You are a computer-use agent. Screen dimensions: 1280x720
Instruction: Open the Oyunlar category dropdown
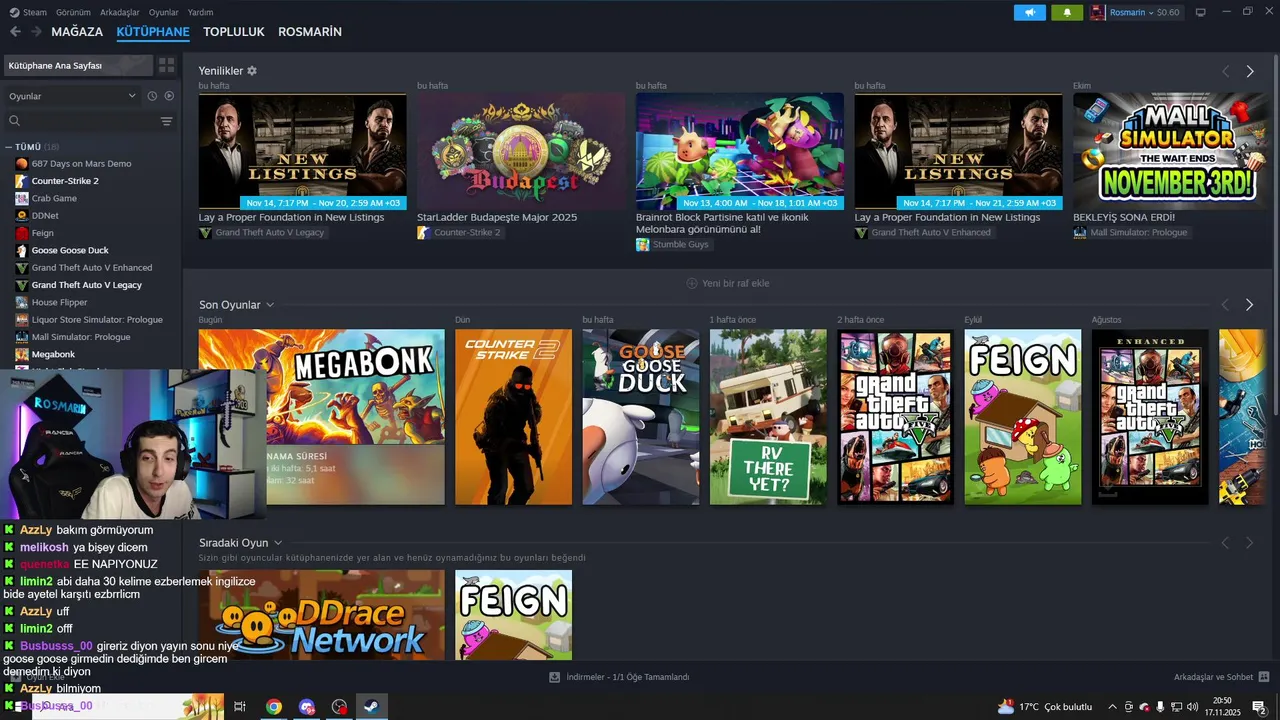click(72, 96)
